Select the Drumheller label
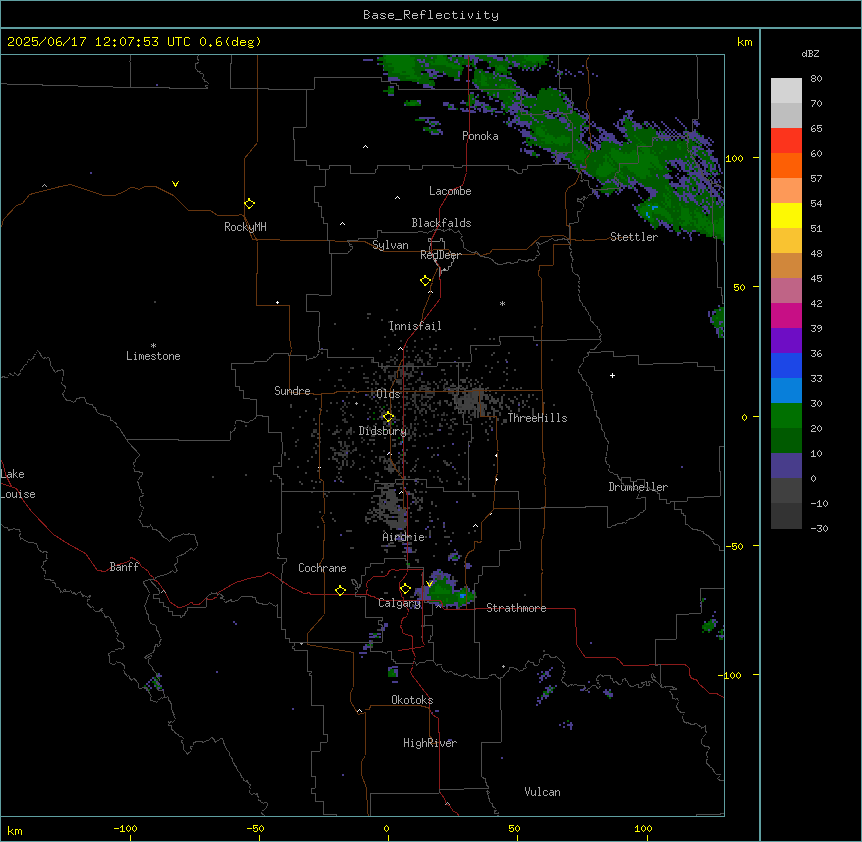The height and width of the screenshot is (842, 862). point(638,487)
